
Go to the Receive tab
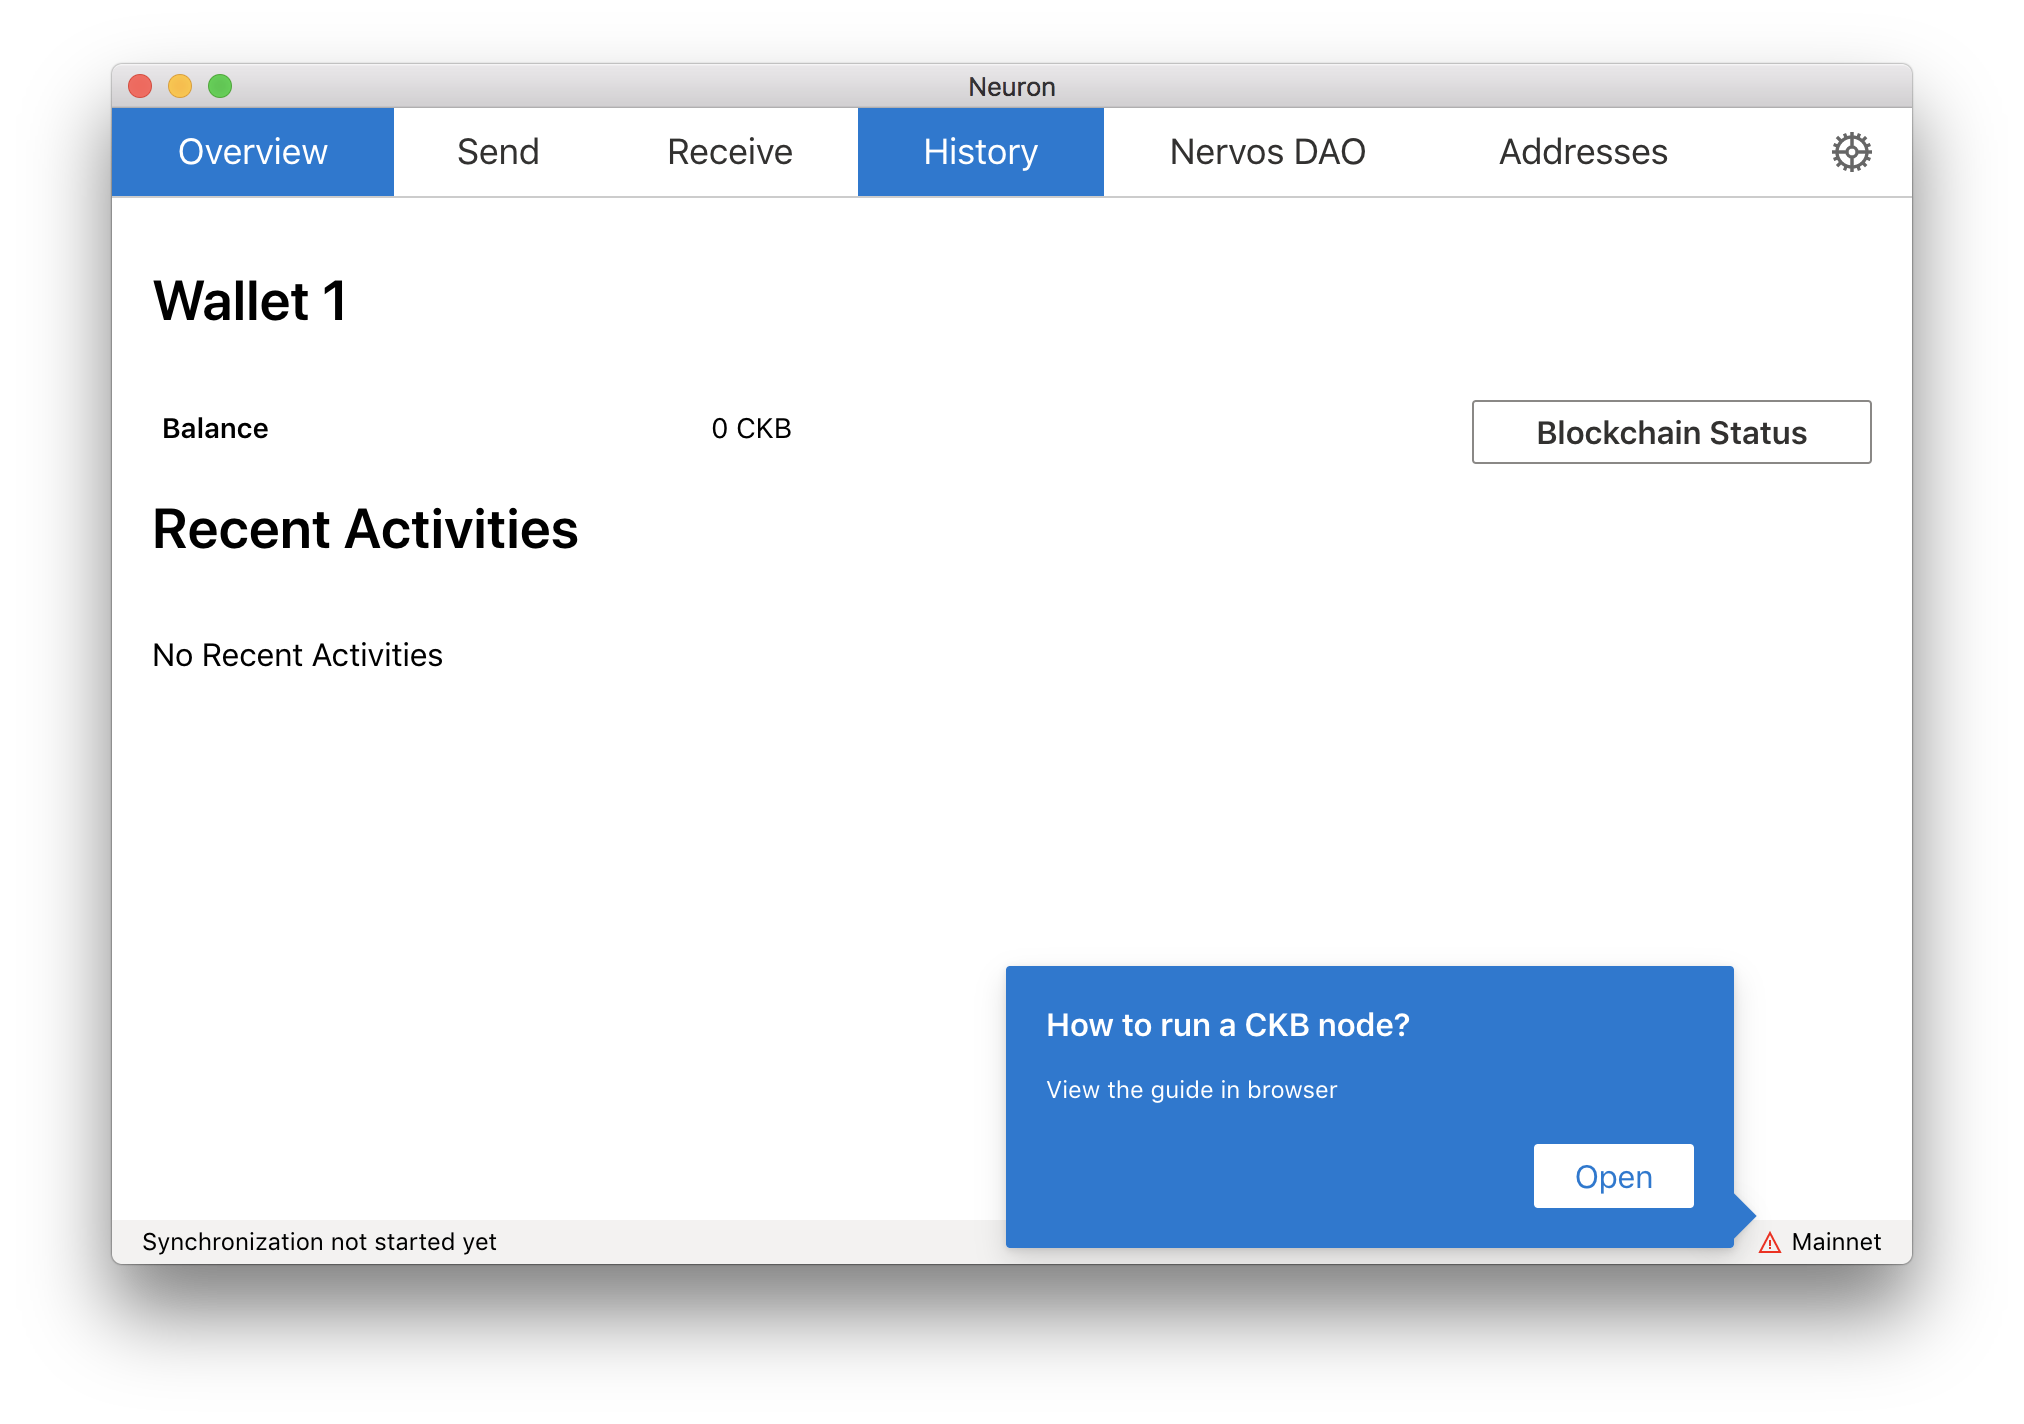pyautogui.click(x=729, y=152)
